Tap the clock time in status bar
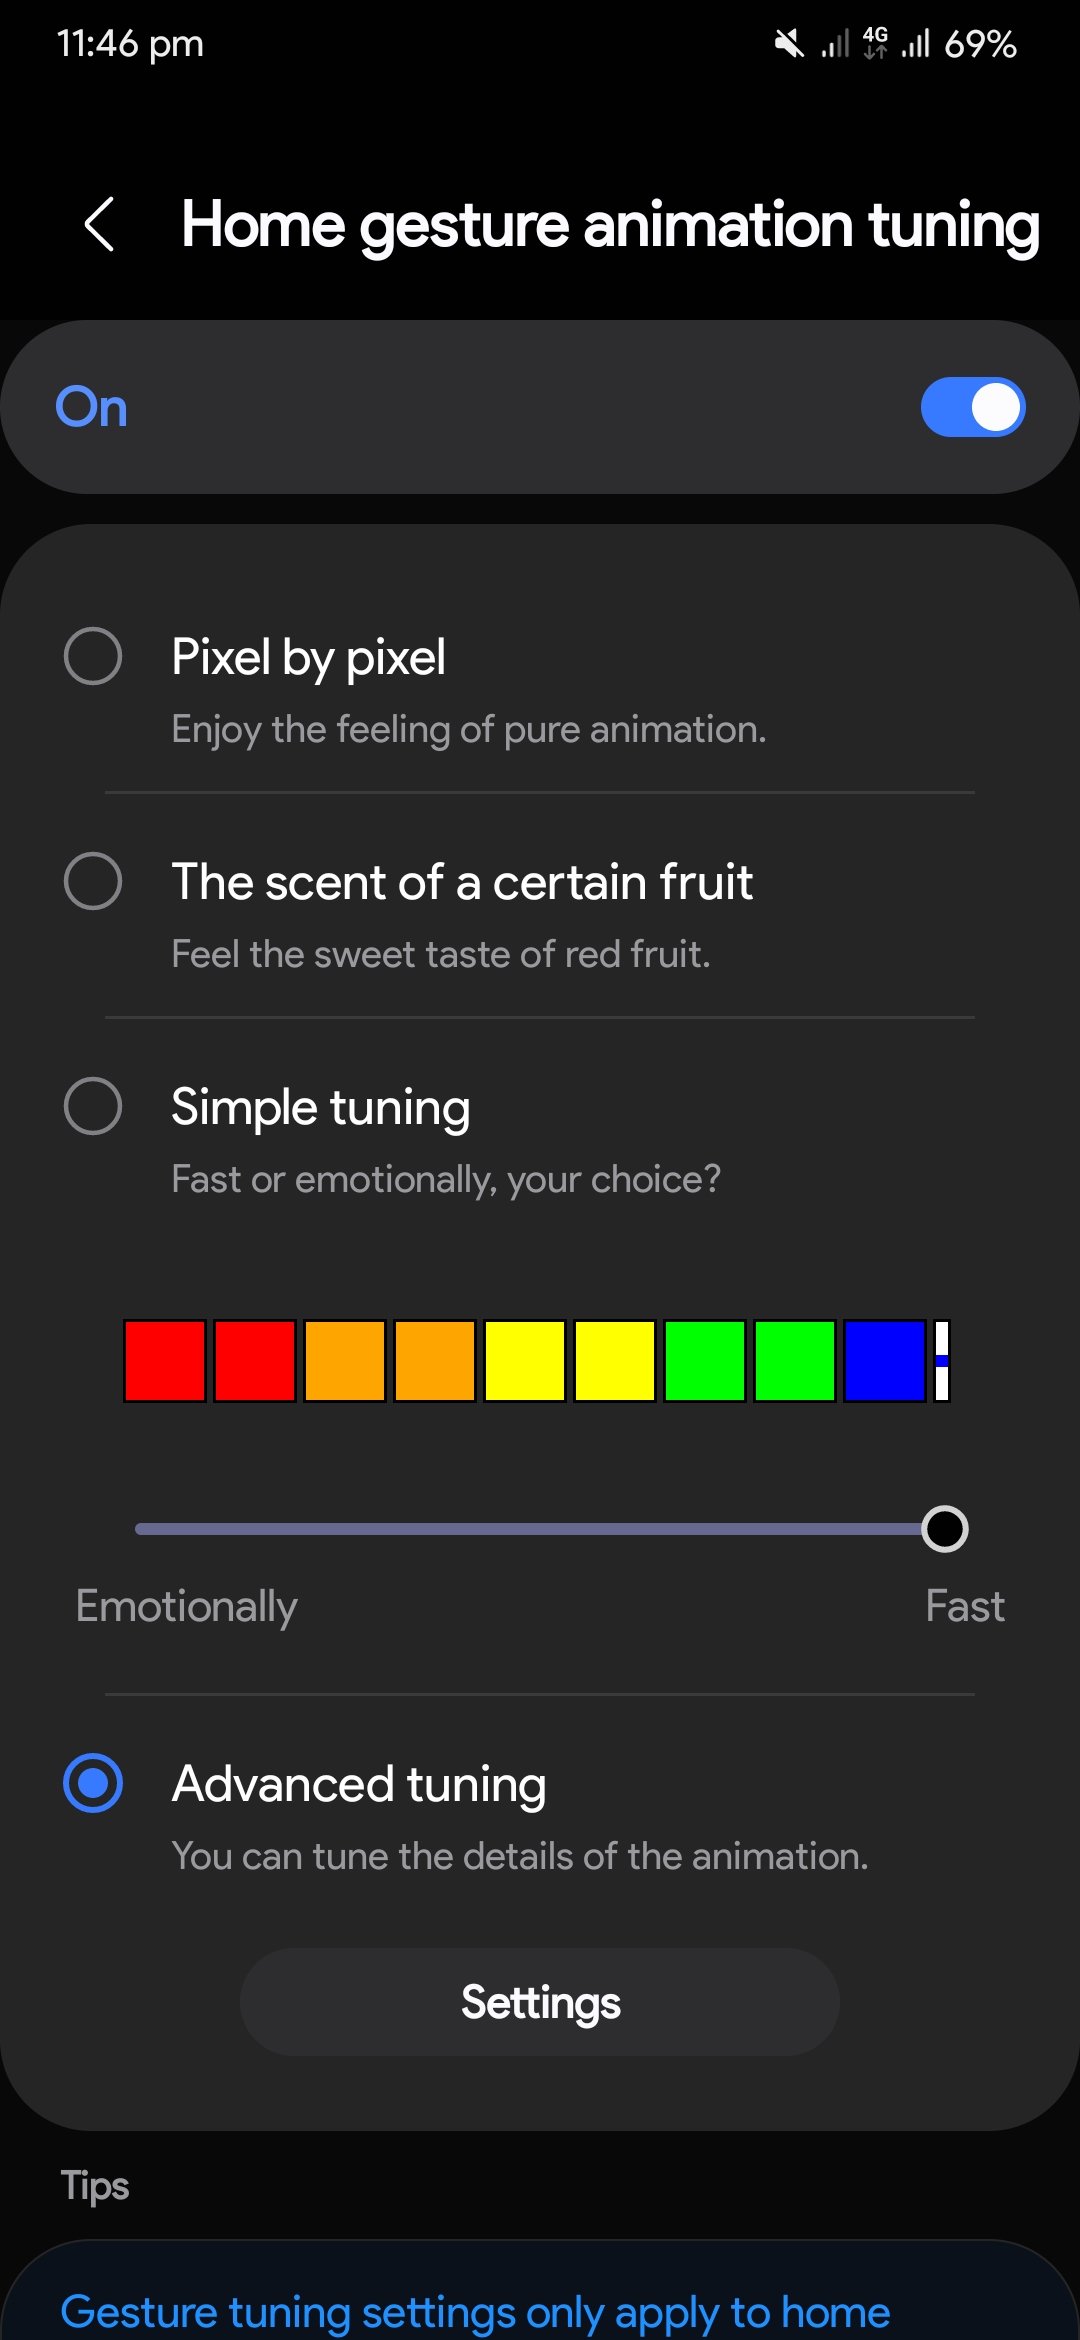Image resolution: width=1080 pixels, height=2340 pixels. pyautogui.click(x=130, y=44)
